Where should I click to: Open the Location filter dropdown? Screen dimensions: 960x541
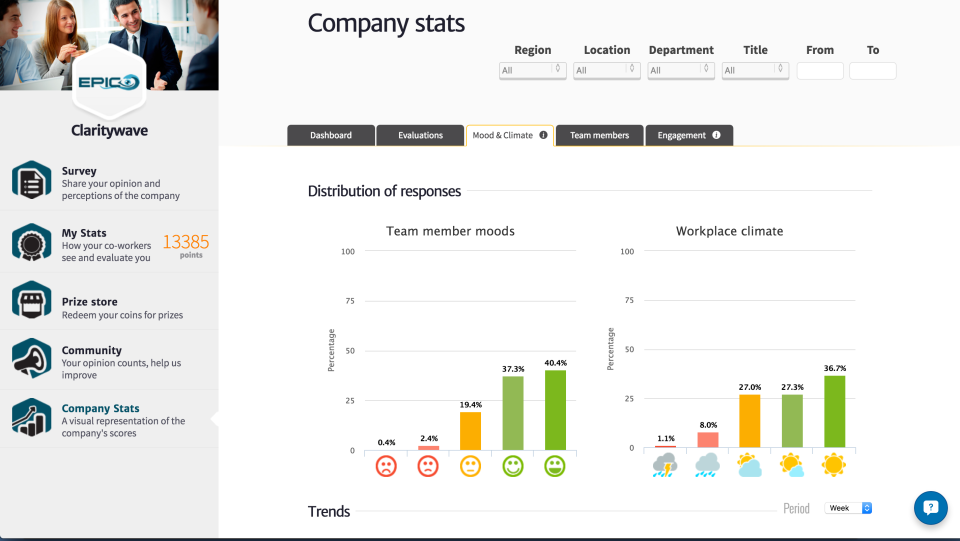[x=606, y=71]
